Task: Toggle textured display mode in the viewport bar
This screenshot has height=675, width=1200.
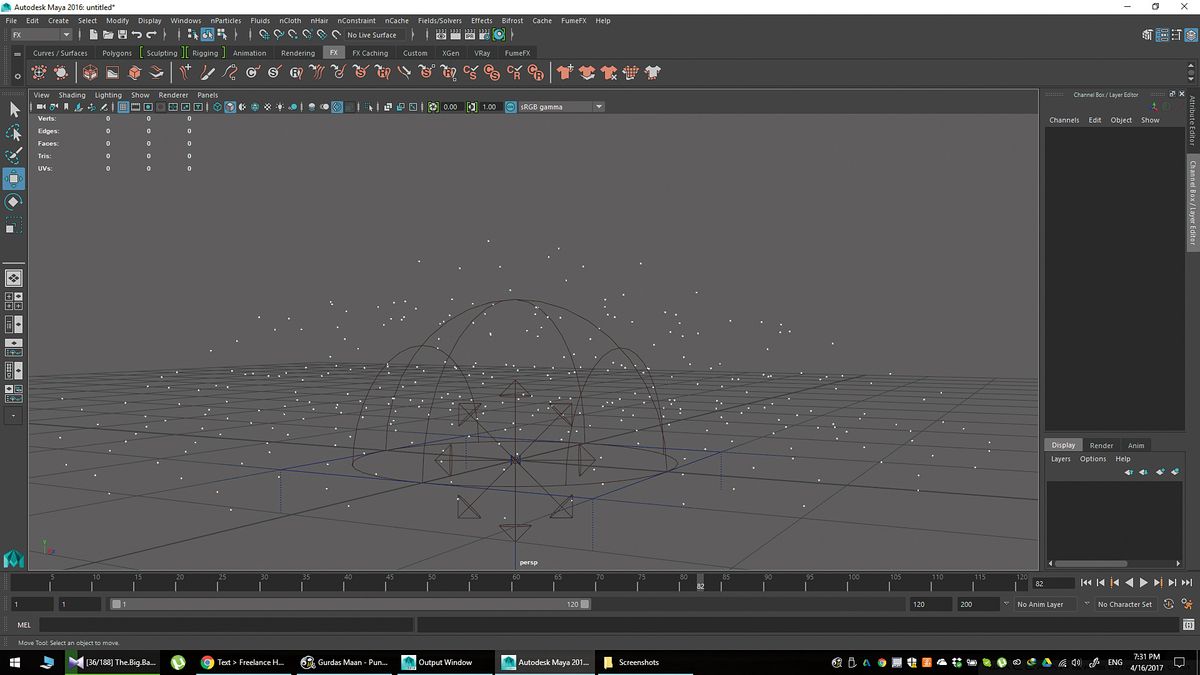Action: 255,107
